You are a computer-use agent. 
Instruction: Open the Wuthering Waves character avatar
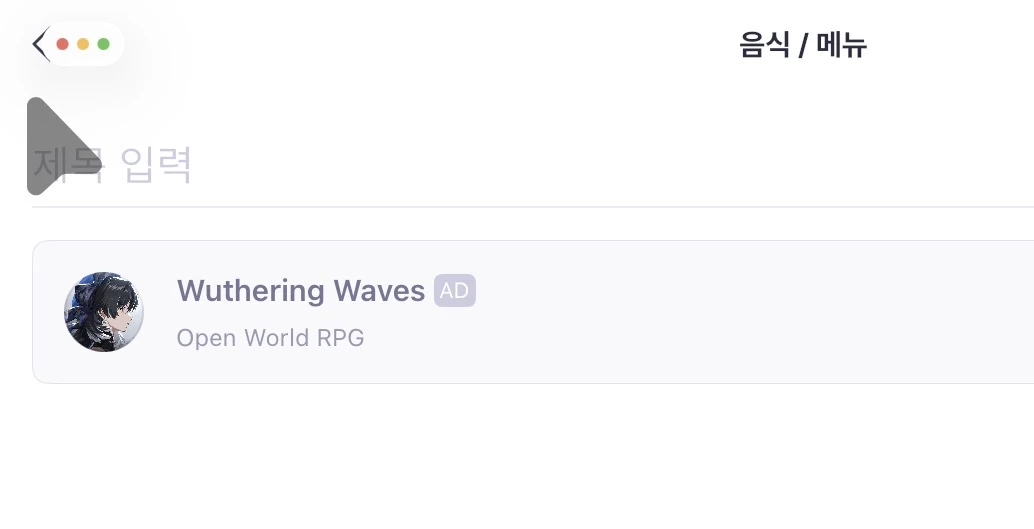(x=104, y=312)
